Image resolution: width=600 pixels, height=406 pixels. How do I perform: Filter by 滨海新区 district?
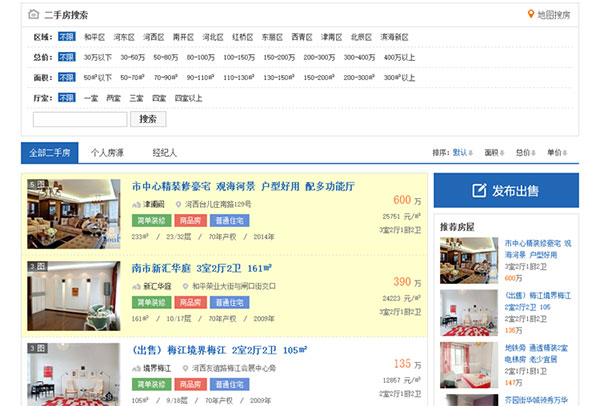click(394, 37)
